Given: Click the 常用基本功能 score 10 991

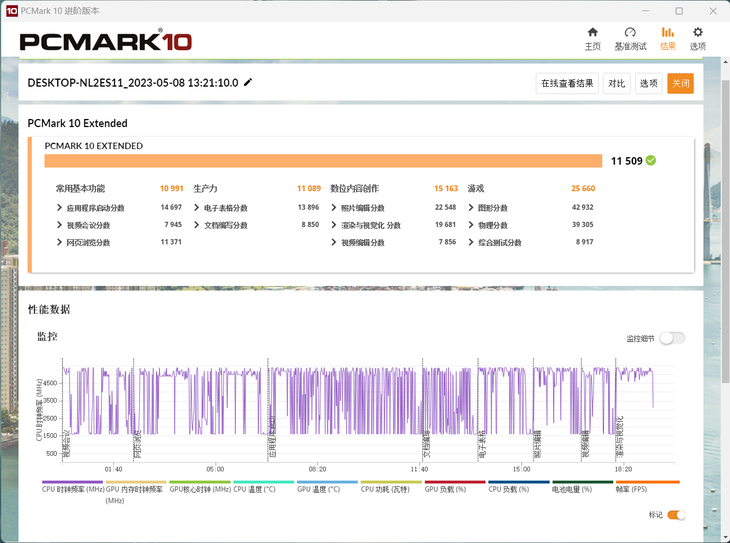Looking at the screenshot, I should (171, 188).
